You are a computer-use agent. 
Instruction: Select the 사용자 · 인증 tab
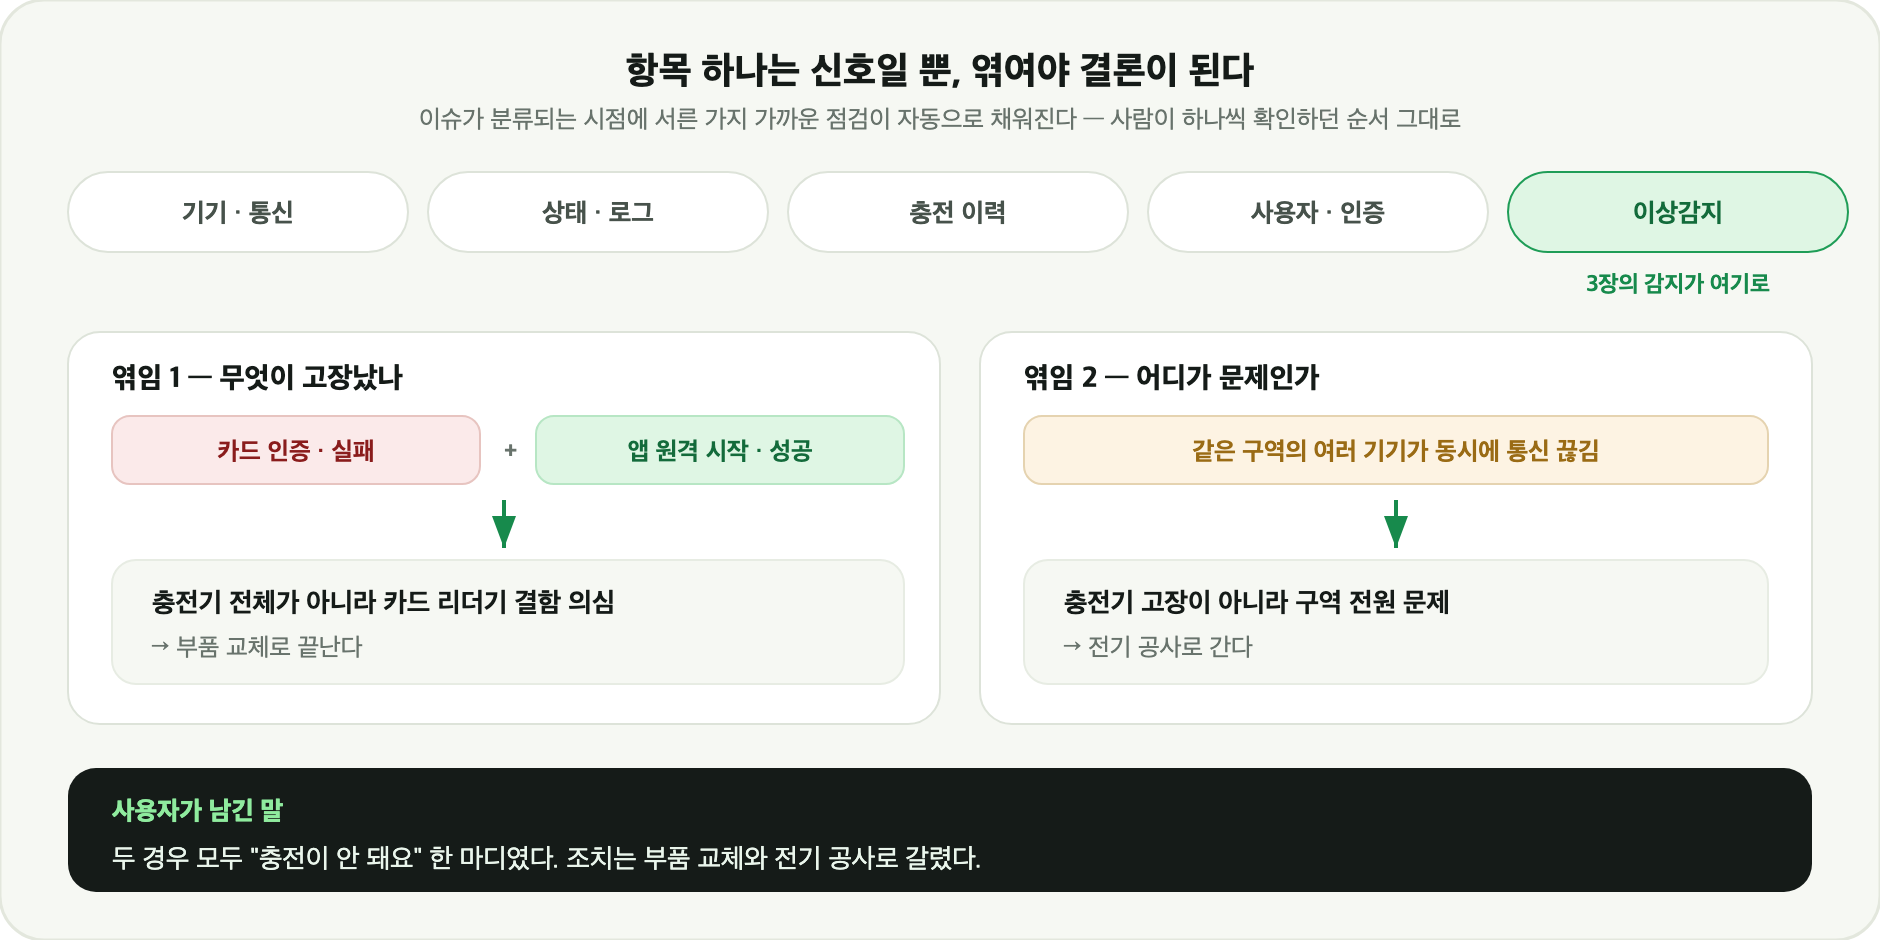click(1318, 212)
